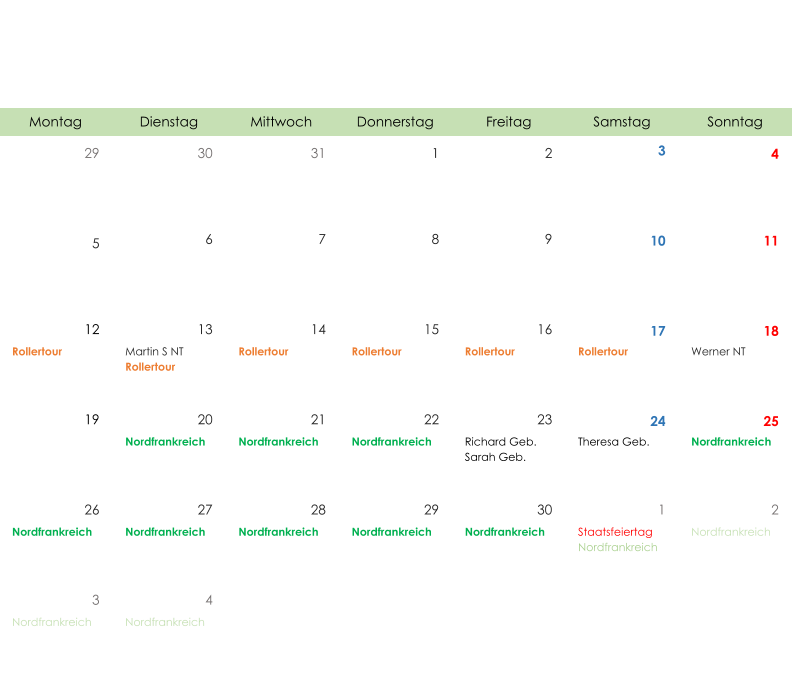Select the Donnerstag column header

click(x=395, y=122)
